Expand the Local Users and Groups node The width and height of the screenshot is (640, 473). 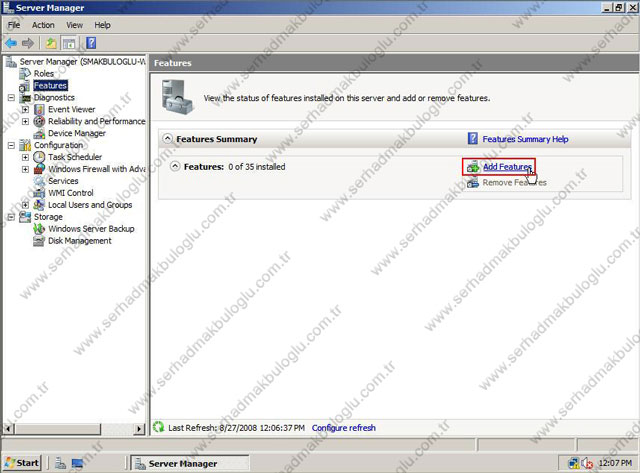pos(25,205)
